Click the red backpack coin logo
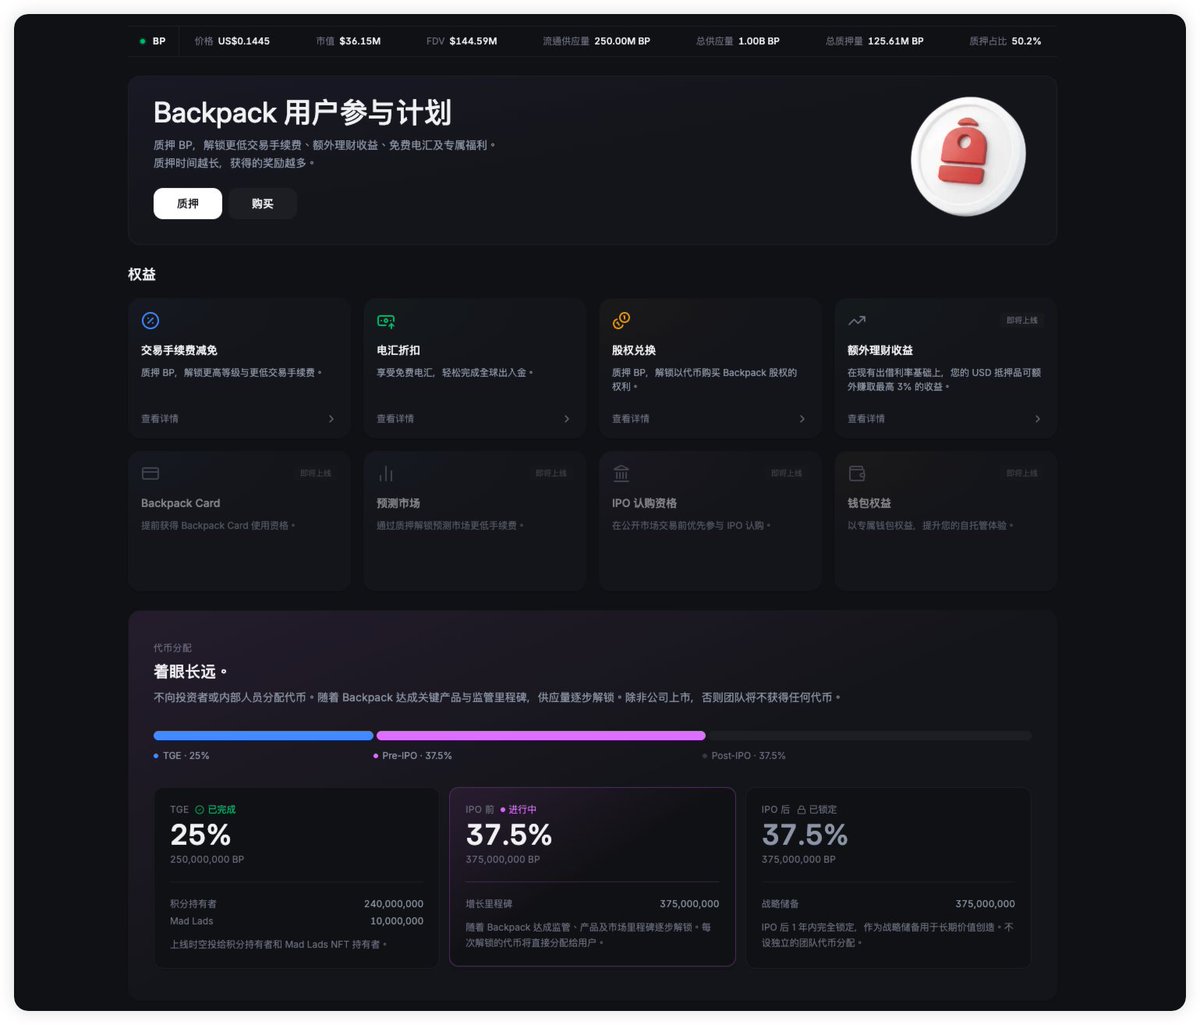Screen dimensions: 1200x1025 pos(967,157)
